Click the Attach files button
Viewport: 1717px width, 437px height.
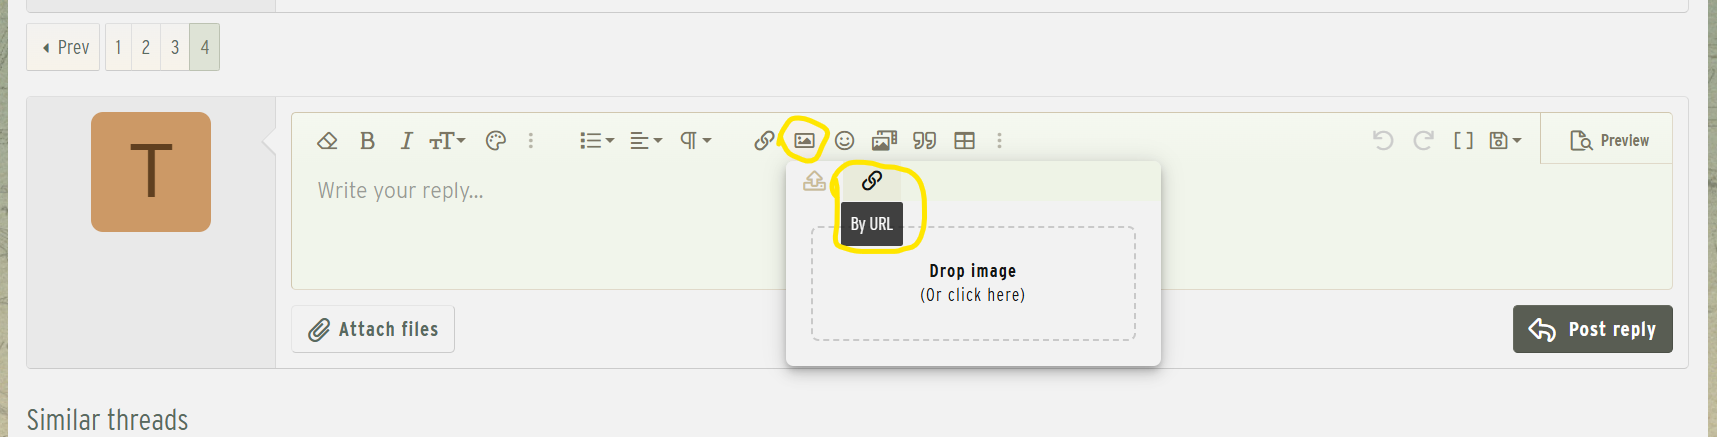point(373,329)
